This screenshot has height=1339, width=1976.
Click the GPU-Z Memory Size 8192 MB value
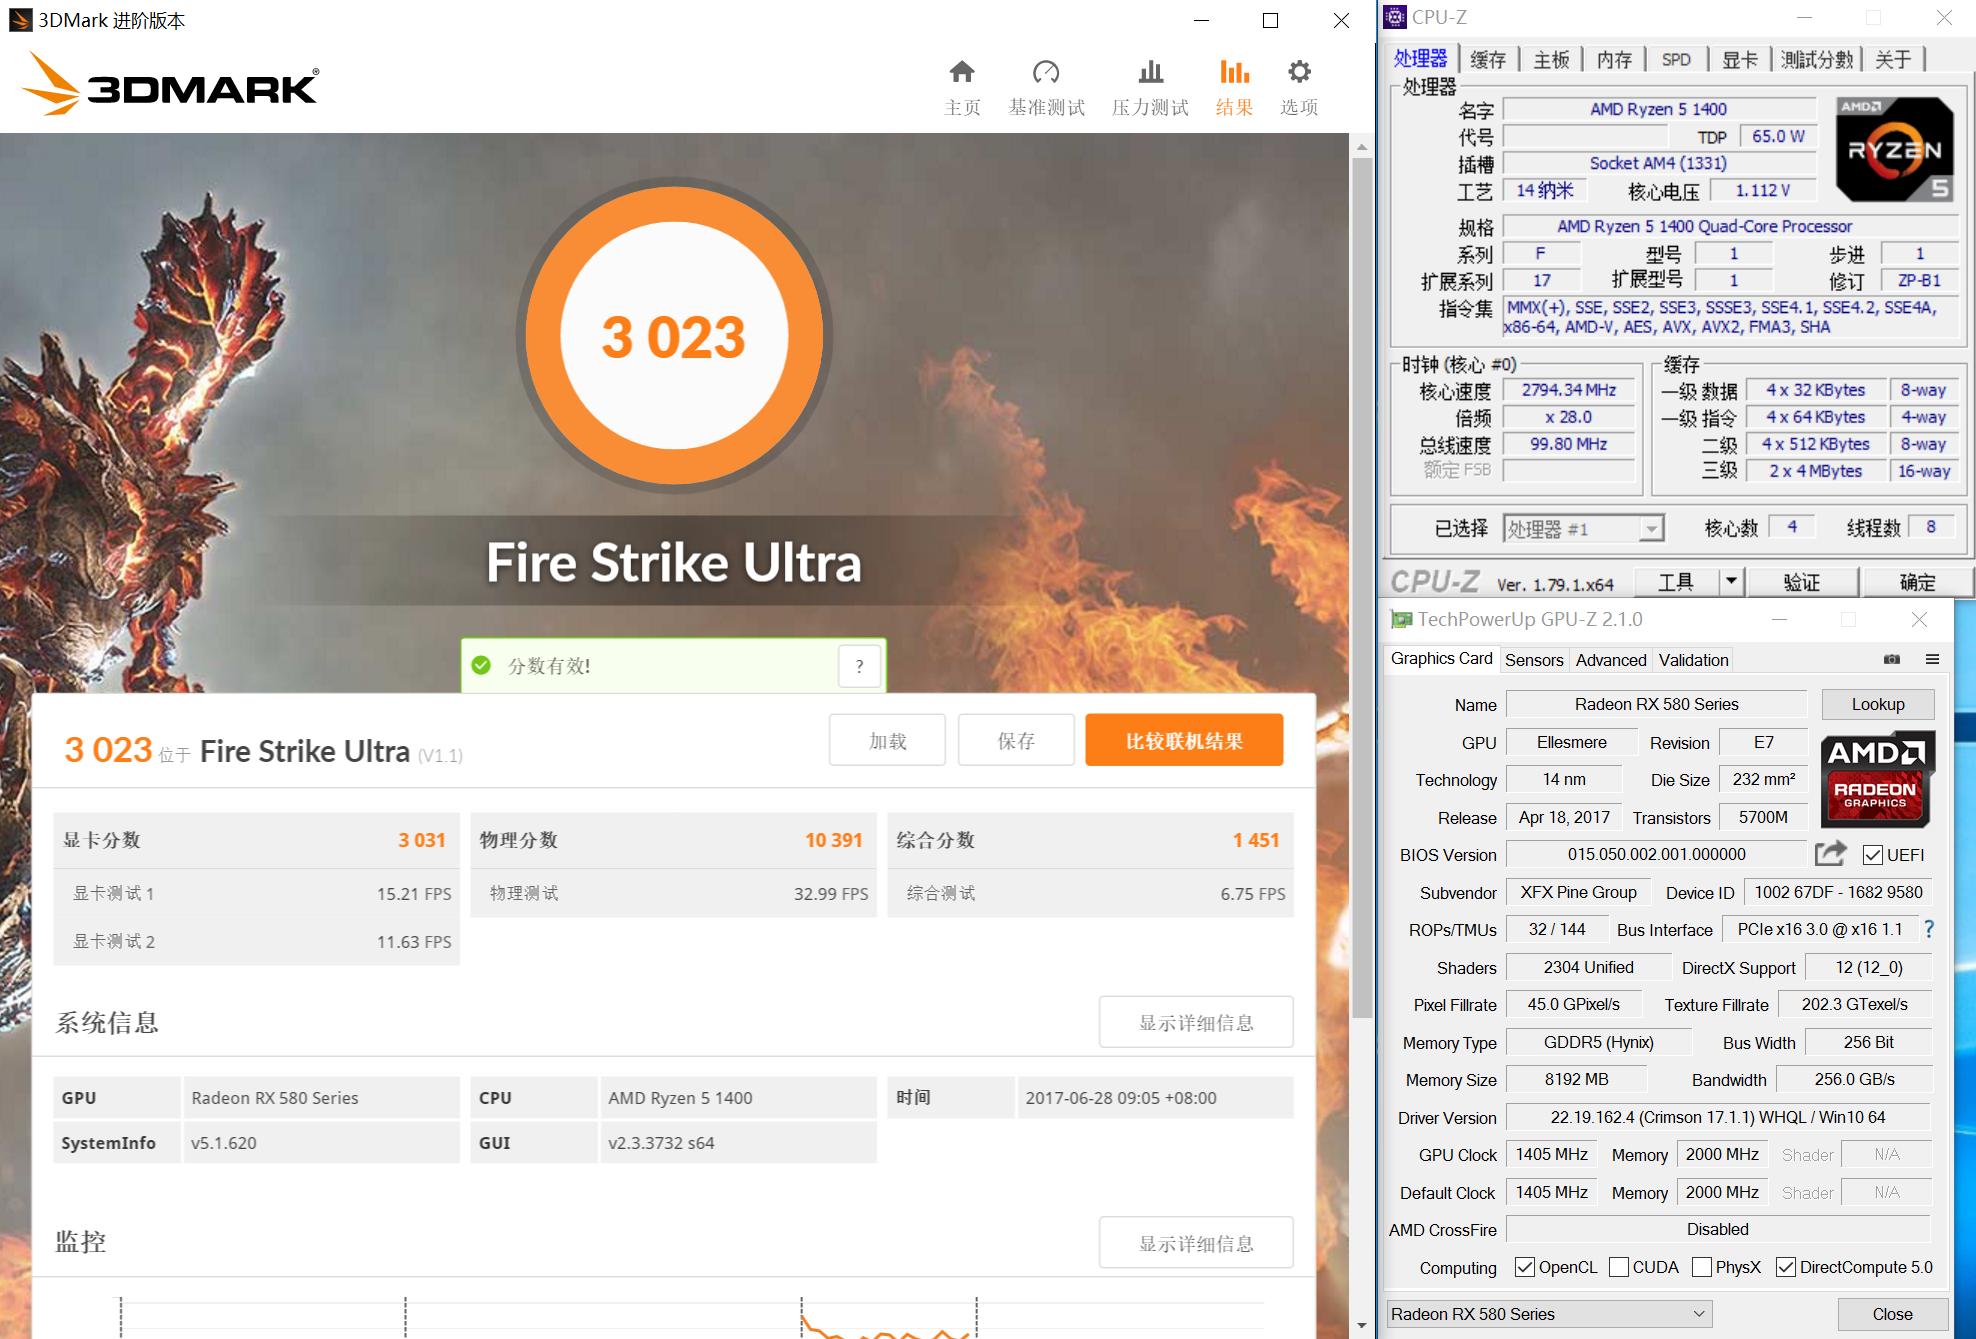(1576, 1079)
